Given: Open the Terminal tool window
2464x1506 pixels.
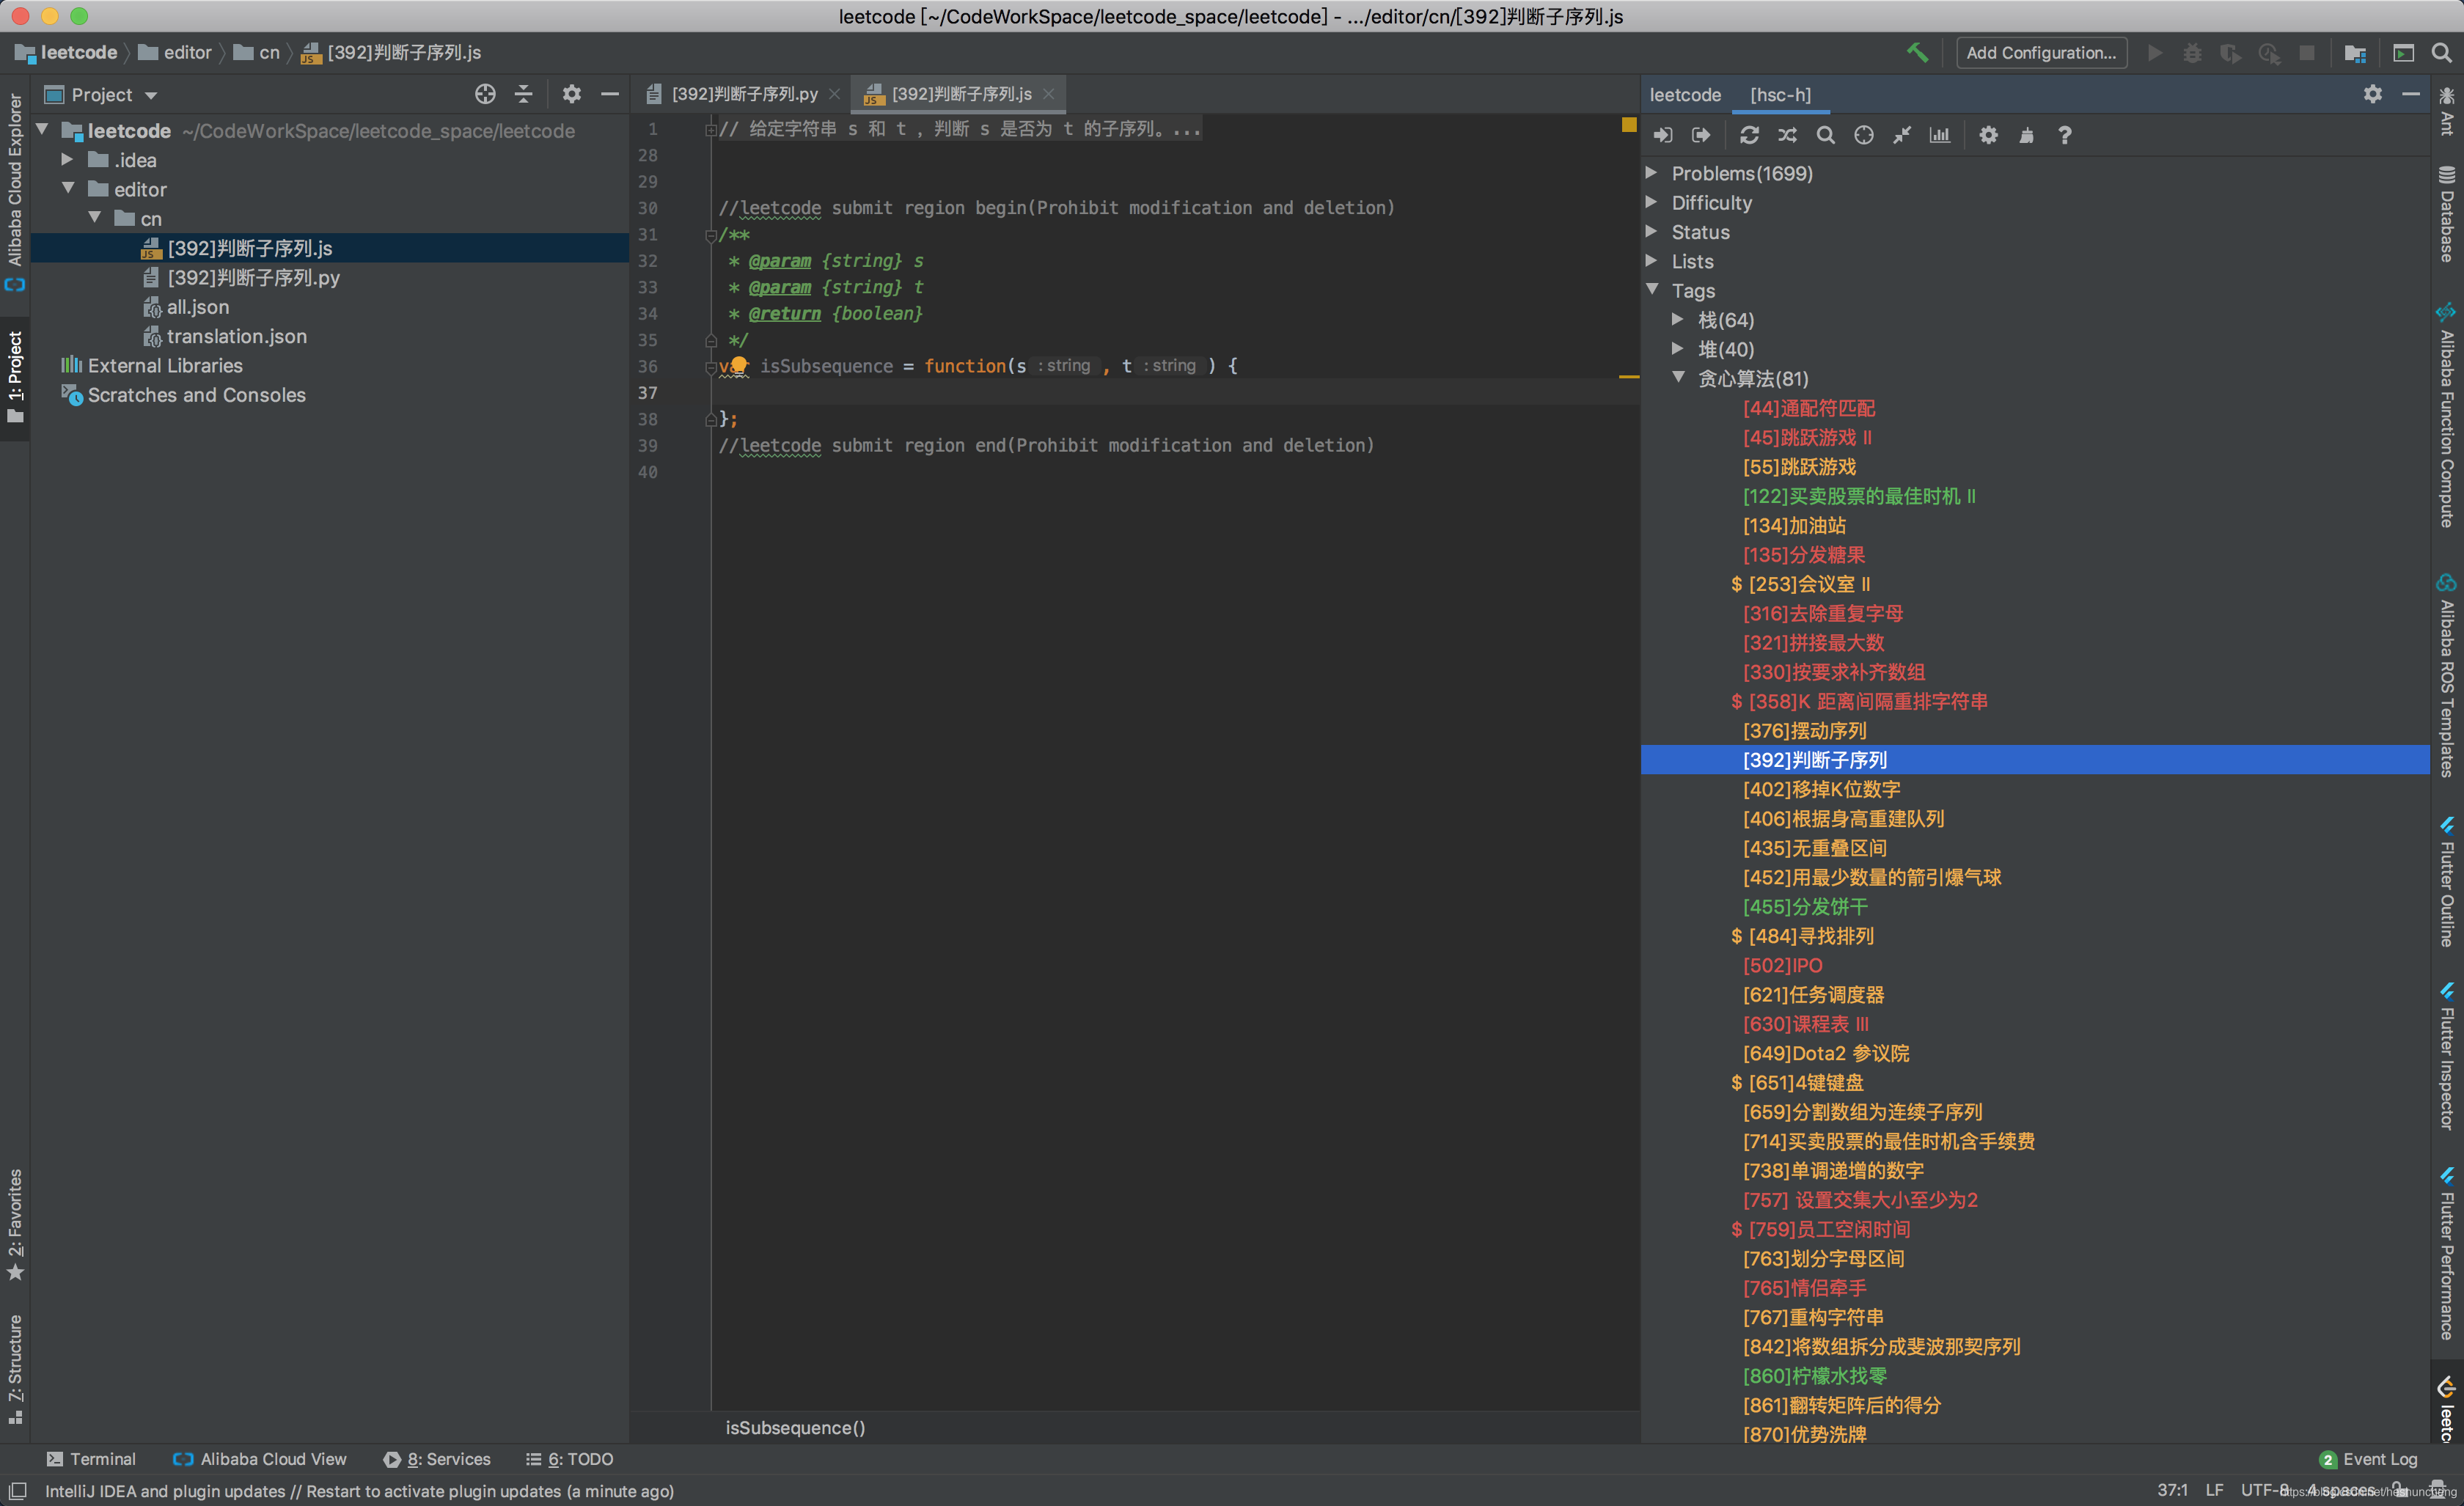Looking at the screenshot, I should click(x=91, y=1459).
